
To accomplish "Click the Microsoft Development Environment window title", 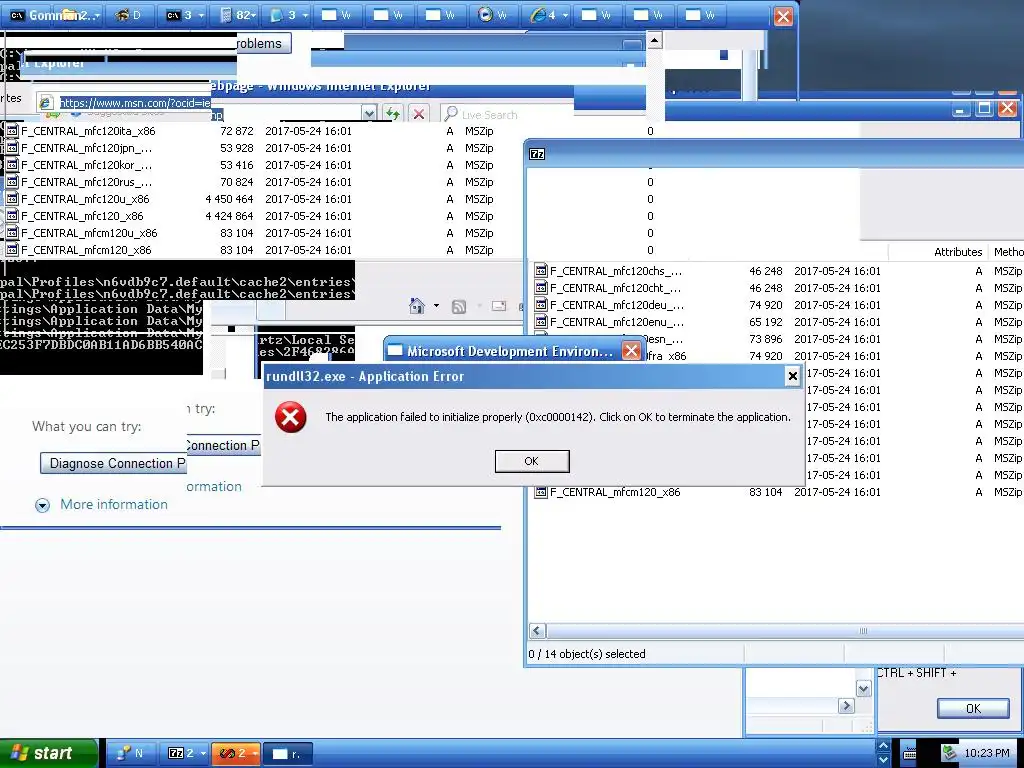I will (x=510, y=351).
